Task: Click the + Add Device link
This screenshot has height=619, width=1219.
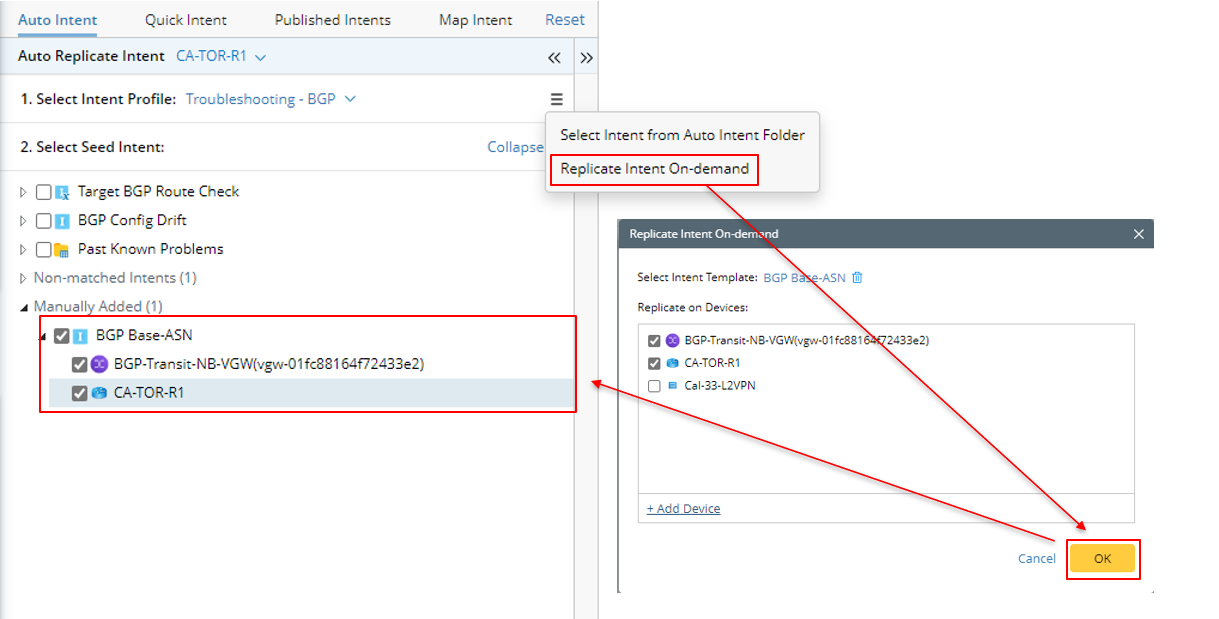Action: tap(683, 509)
